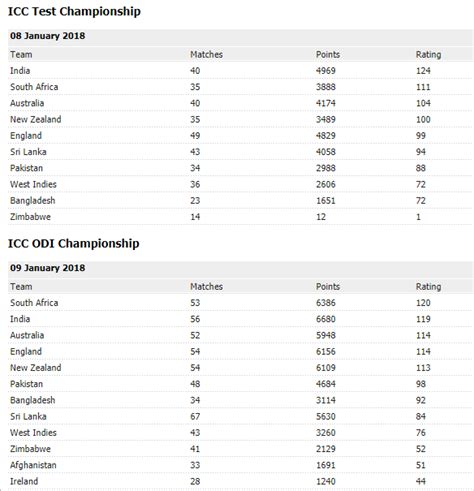Click Bangladesh's ODI points value 3114

pos(326,400)
